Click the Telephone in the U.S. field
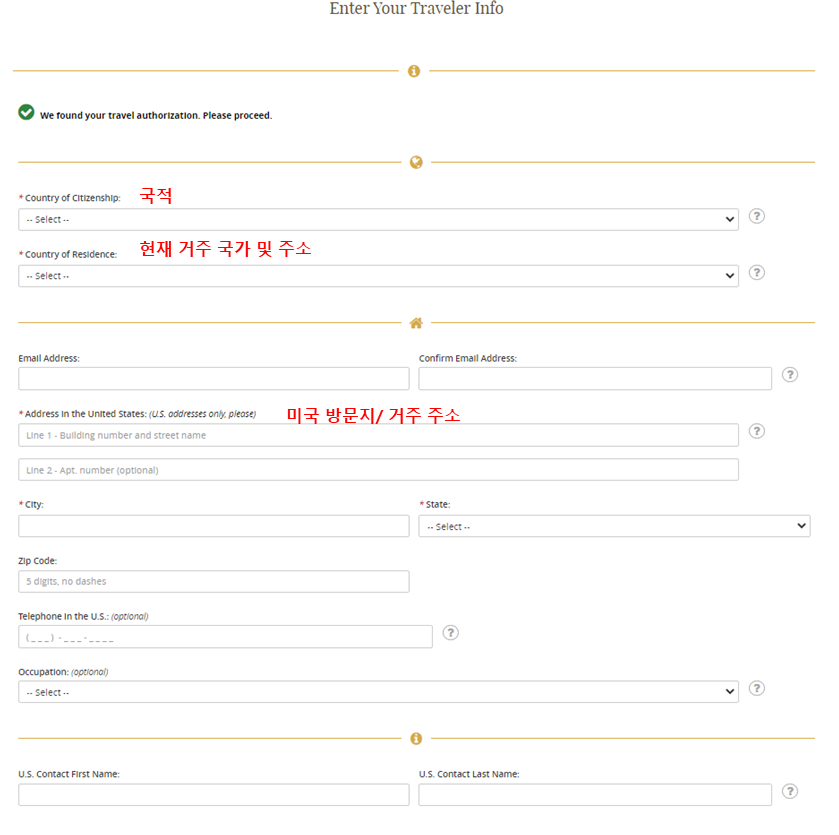839x835 pixels. click(225, 637)
